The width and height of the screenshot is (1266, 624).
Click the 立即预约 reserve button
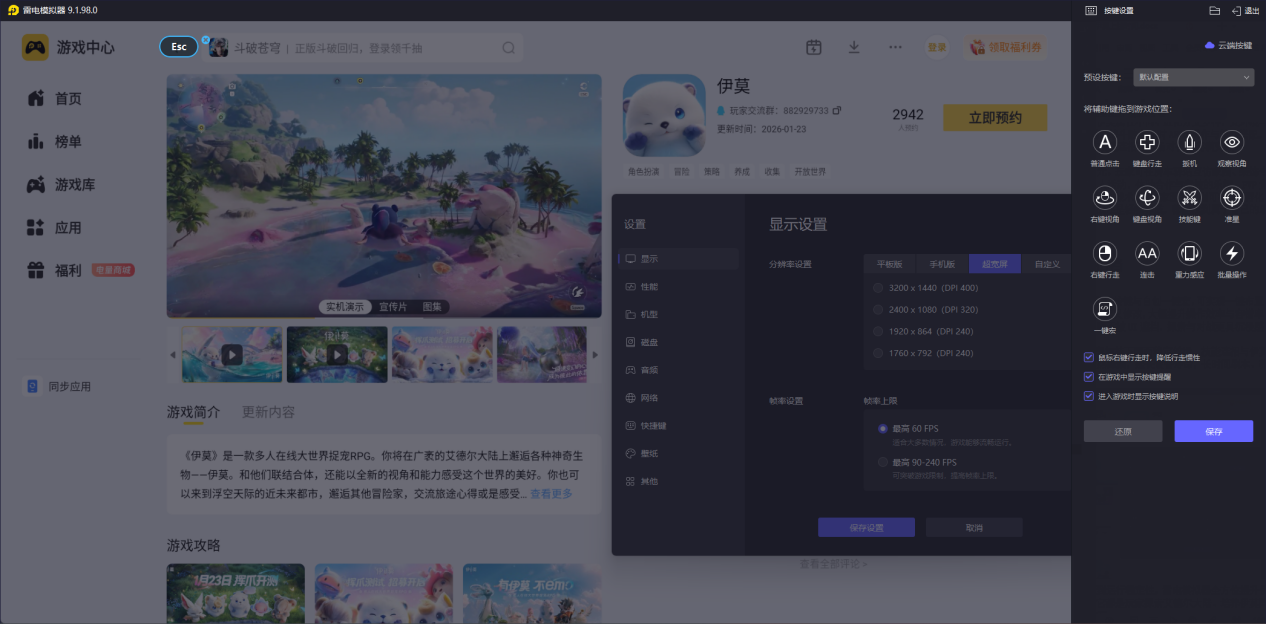click(x=995, y=118)
